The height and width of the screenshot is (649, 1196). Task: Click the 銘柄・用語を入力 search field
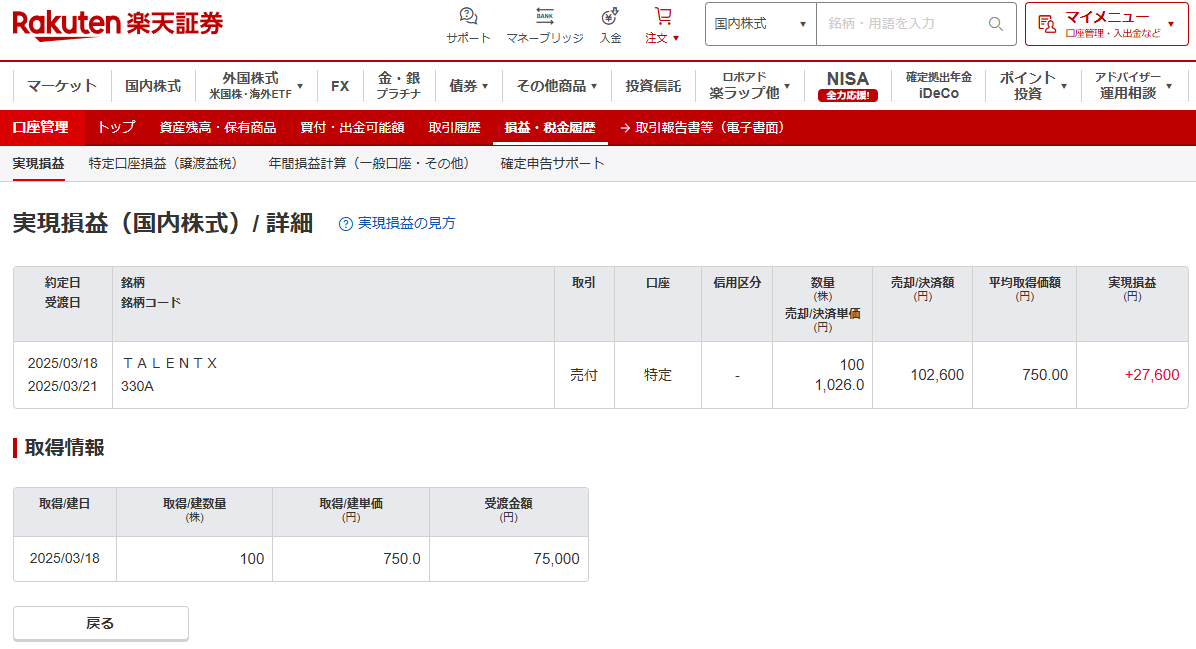[900, 24]
